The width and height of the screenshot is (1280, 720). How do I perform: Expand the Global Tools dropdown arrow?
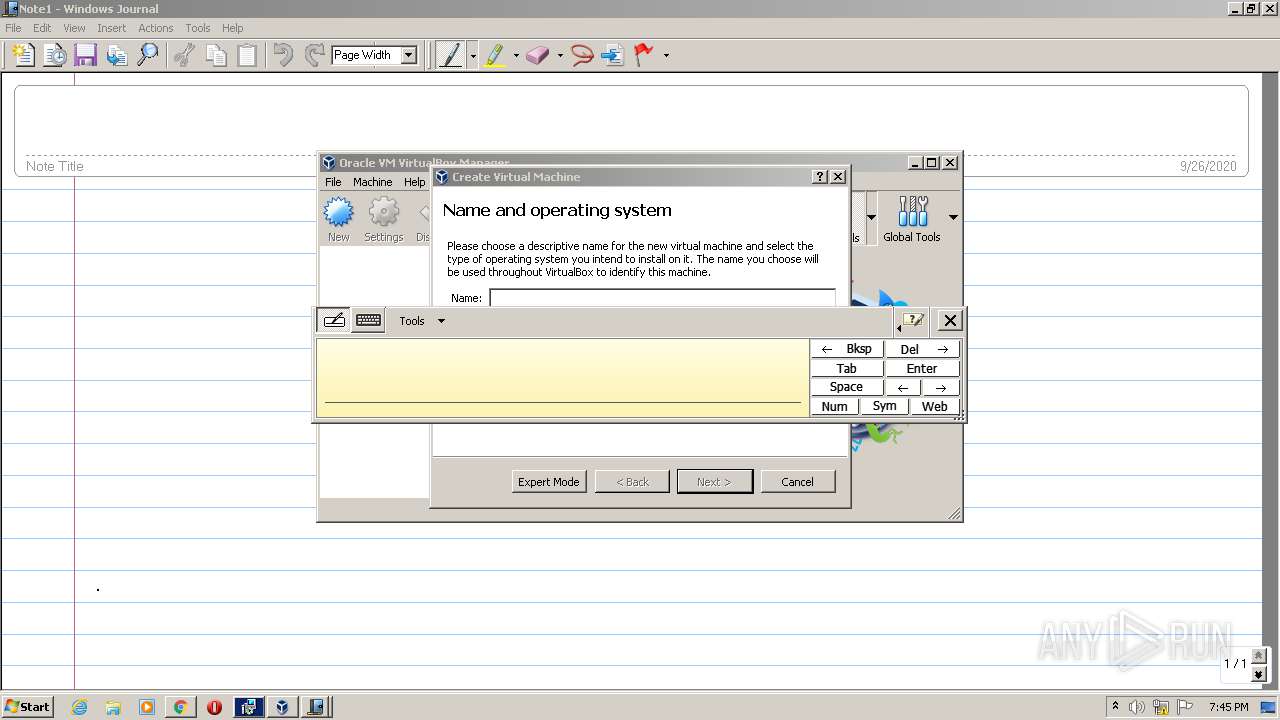pos(953,217)
